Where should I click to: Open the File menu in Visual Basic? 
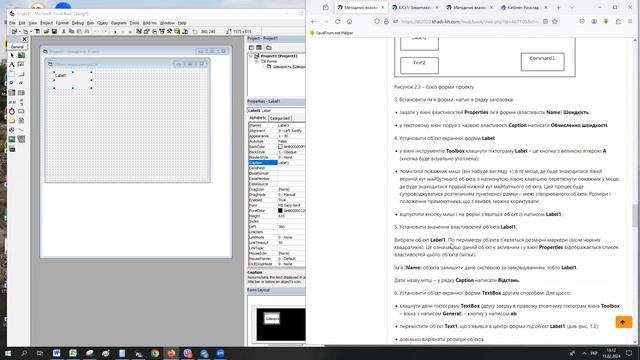12,23
